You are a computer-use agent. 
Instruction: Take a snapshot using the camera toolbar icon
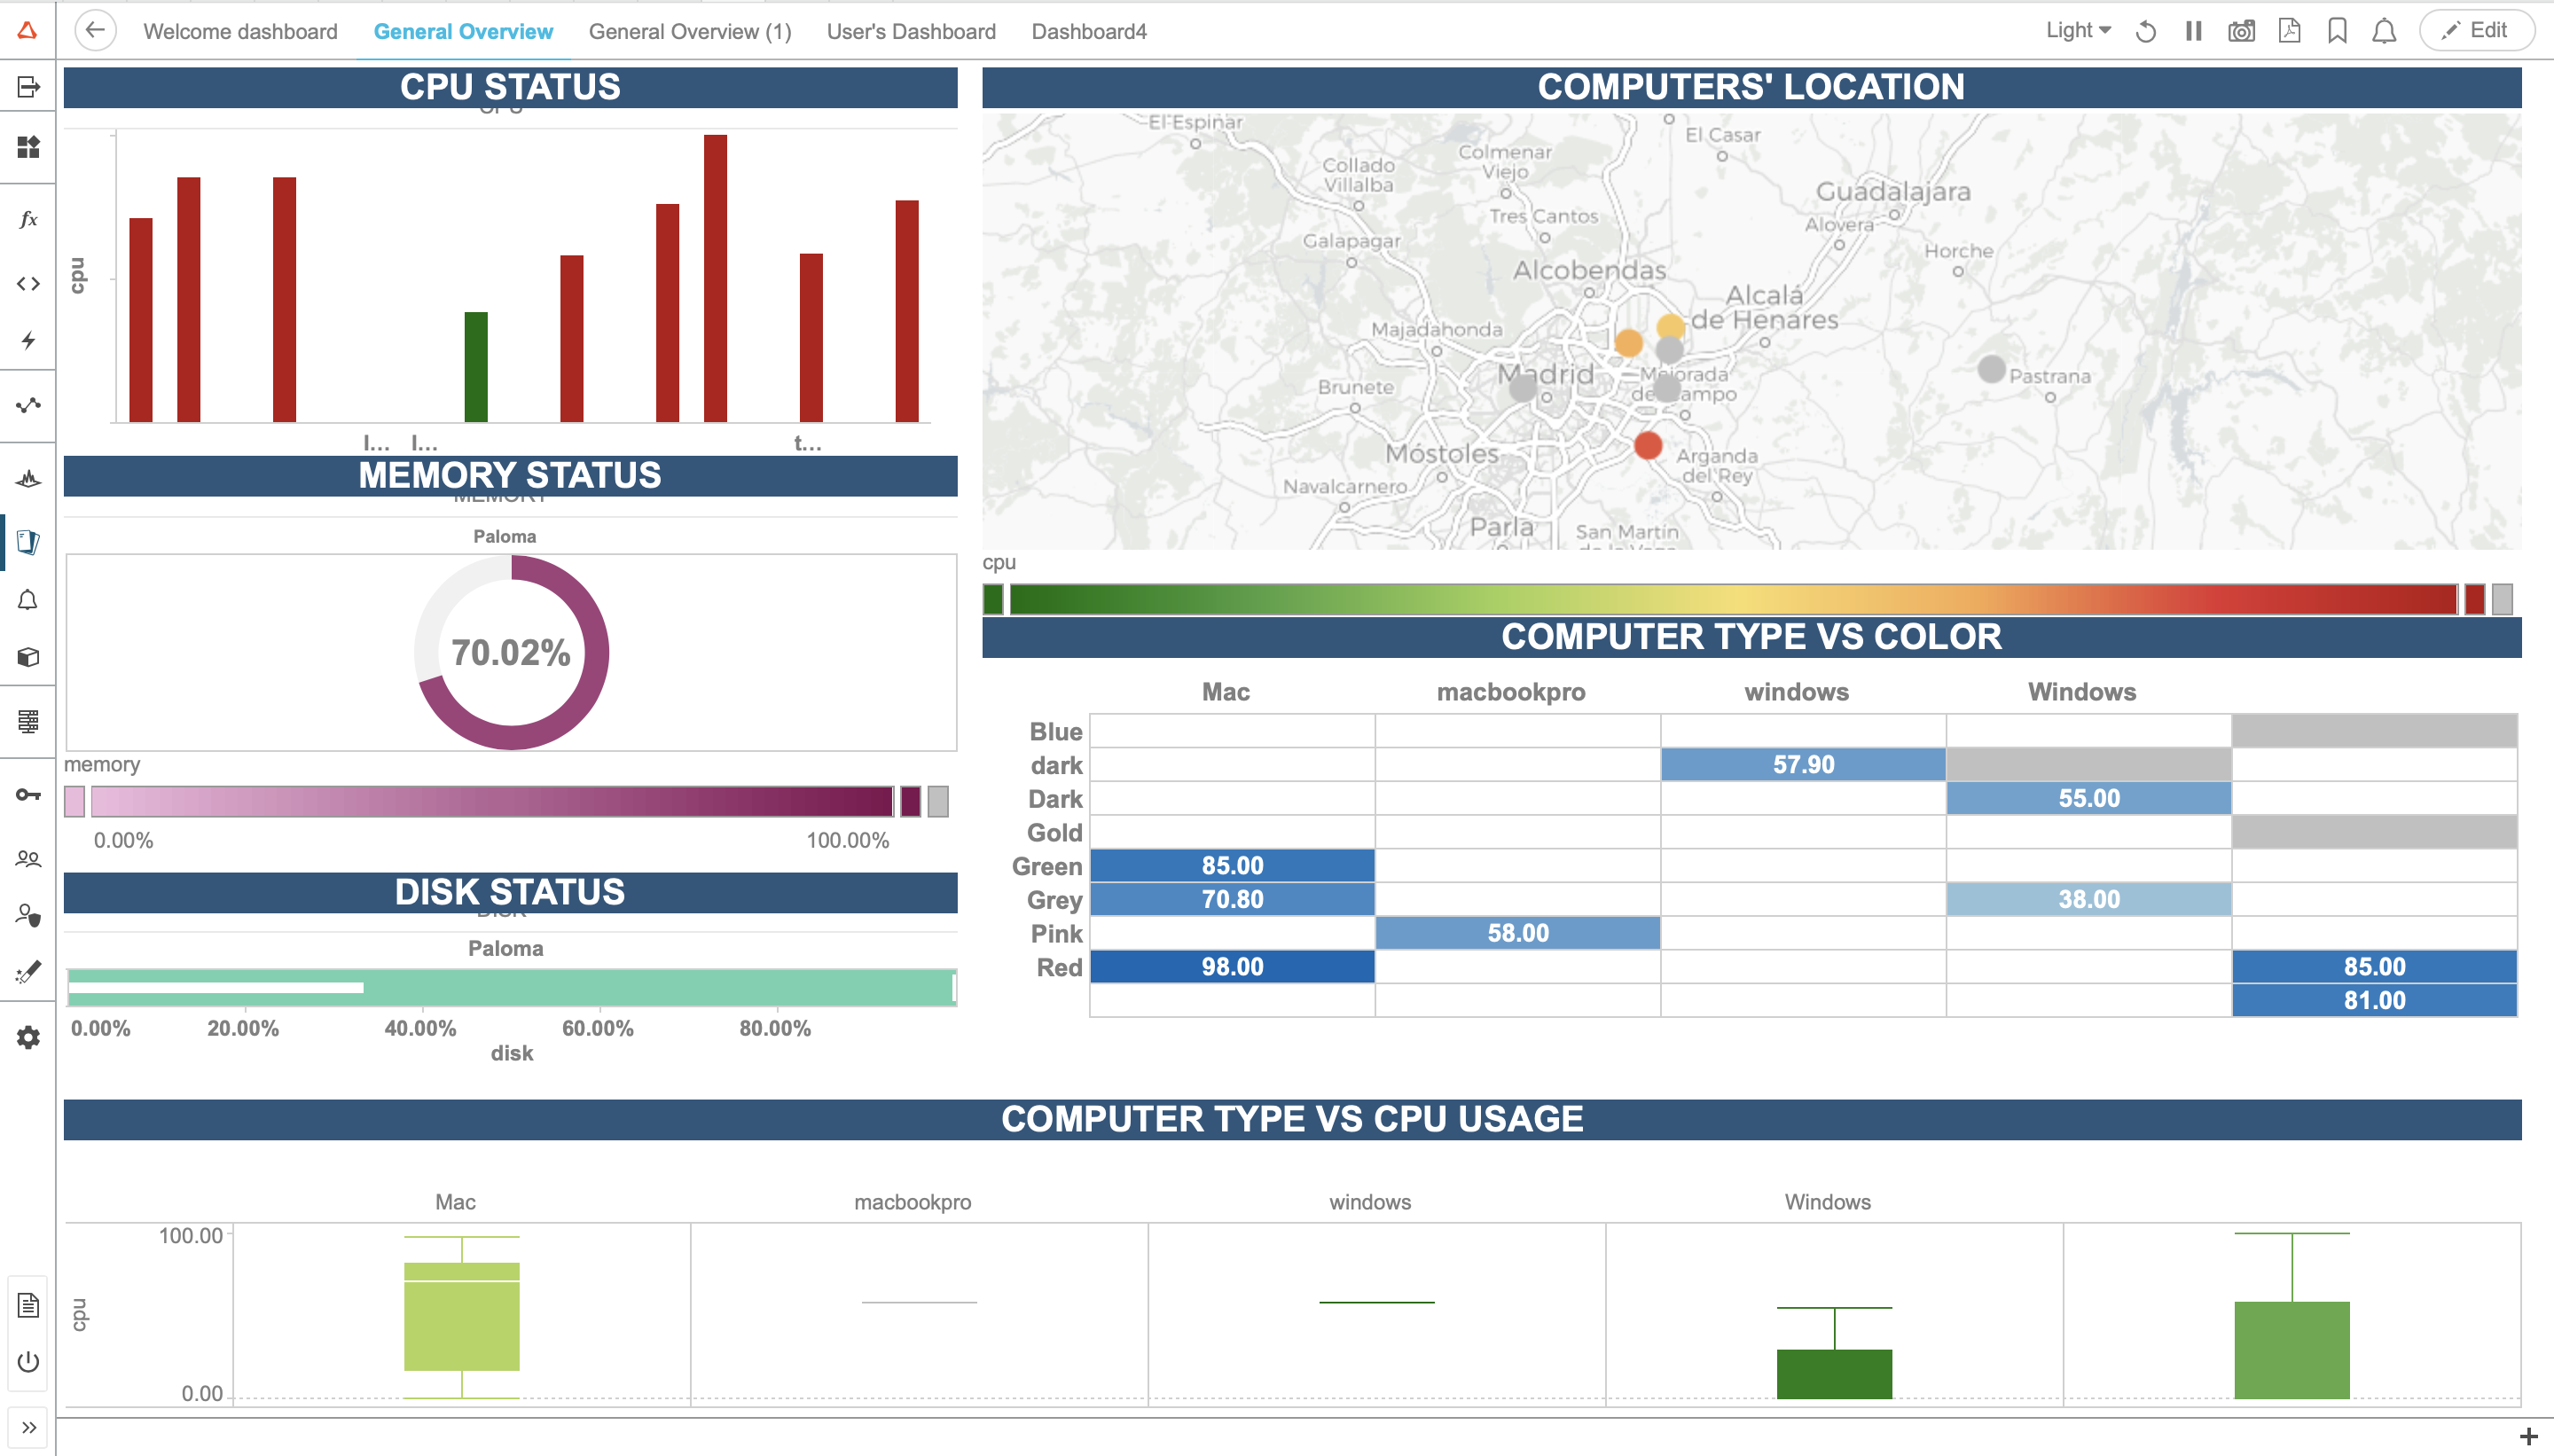pyautogui.click(x=2240, y=31)
